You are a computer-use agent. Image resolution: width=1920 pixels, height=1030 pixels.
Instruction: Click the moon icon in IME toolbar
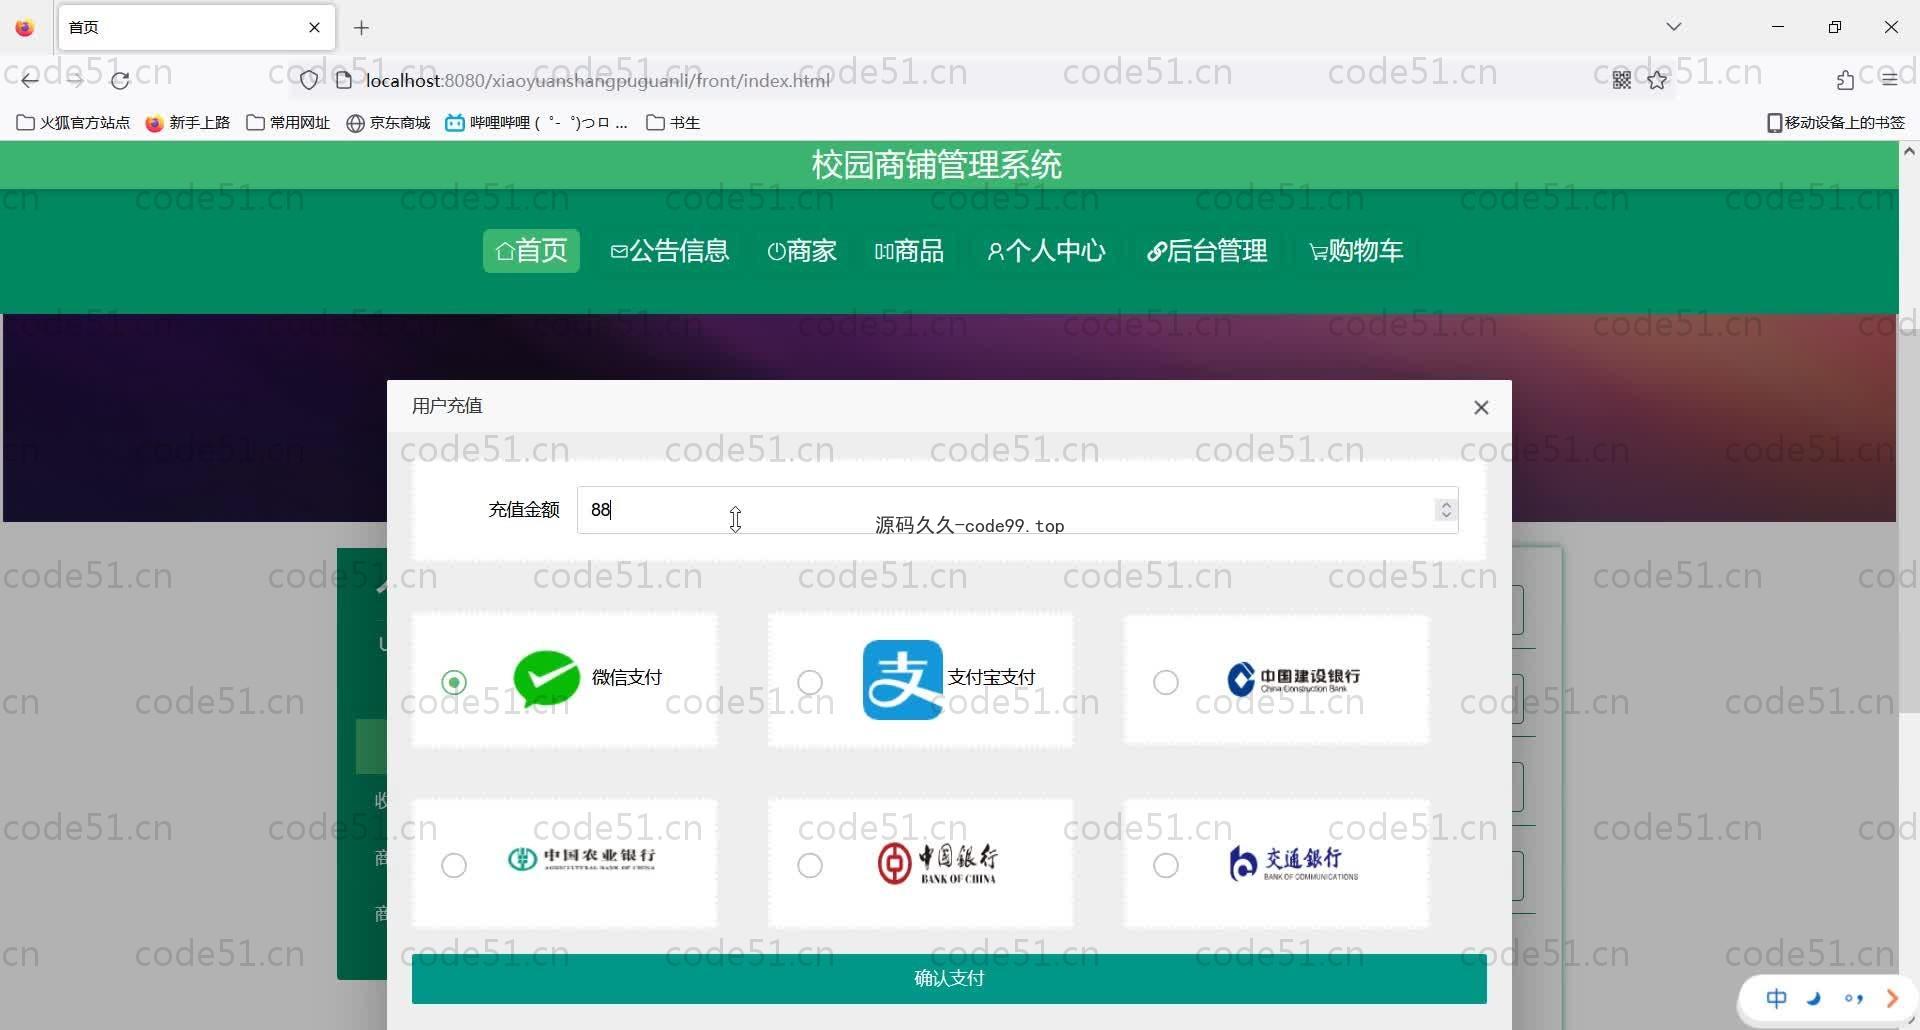click(1814, 998)
